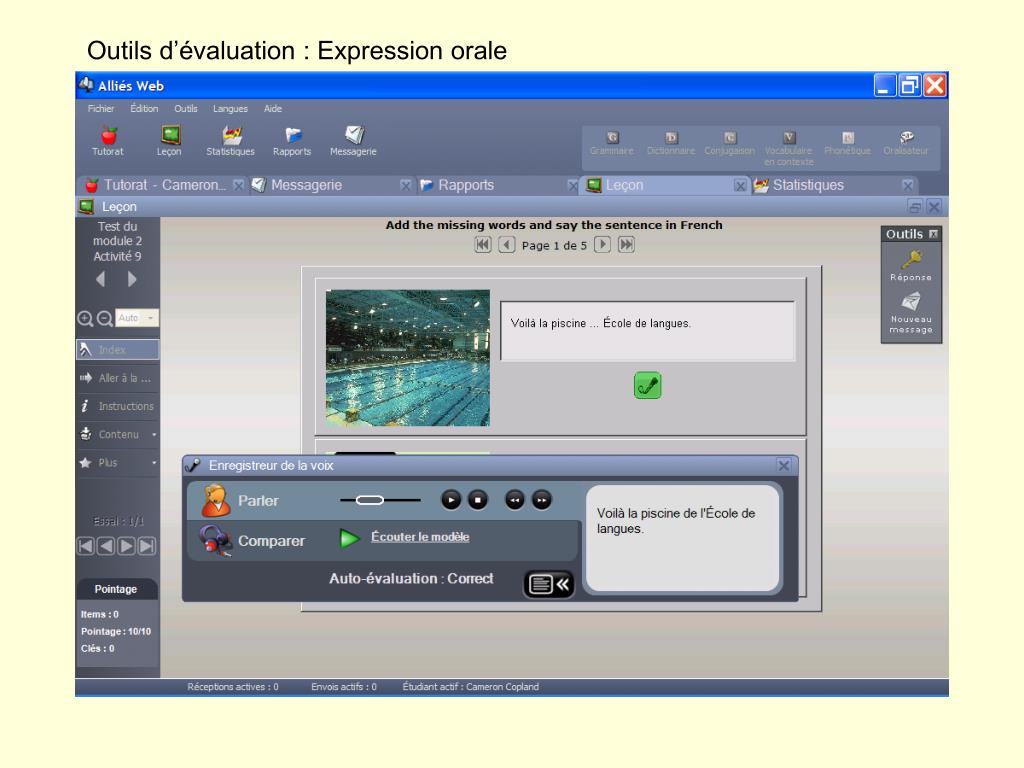Click the Index sidebar button

pos(118,349)
